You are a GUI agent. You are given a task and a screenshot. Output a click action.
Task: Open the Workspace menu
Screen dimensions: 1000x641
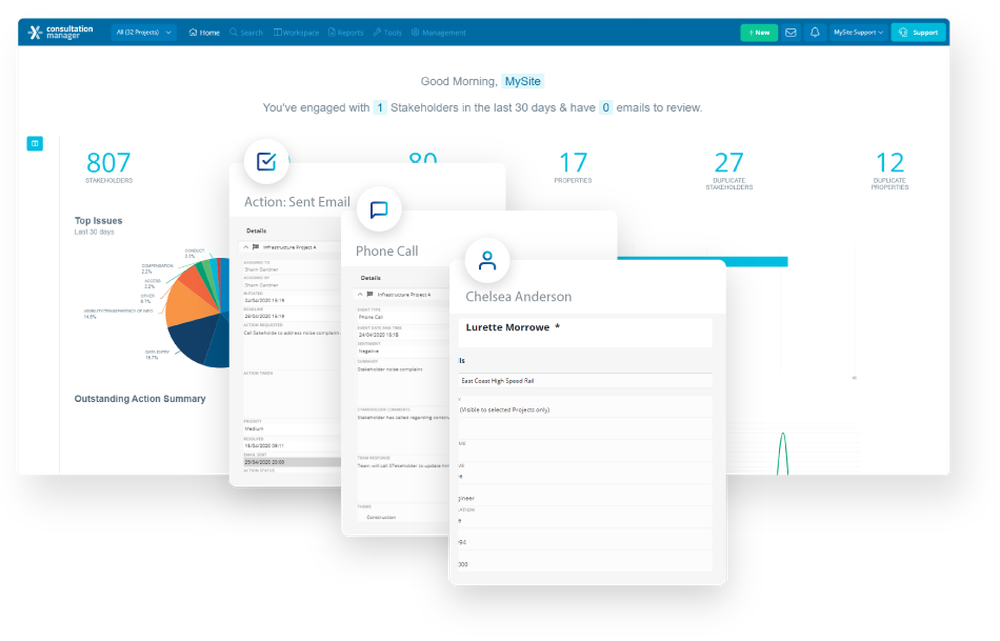(x=296, y=33)
